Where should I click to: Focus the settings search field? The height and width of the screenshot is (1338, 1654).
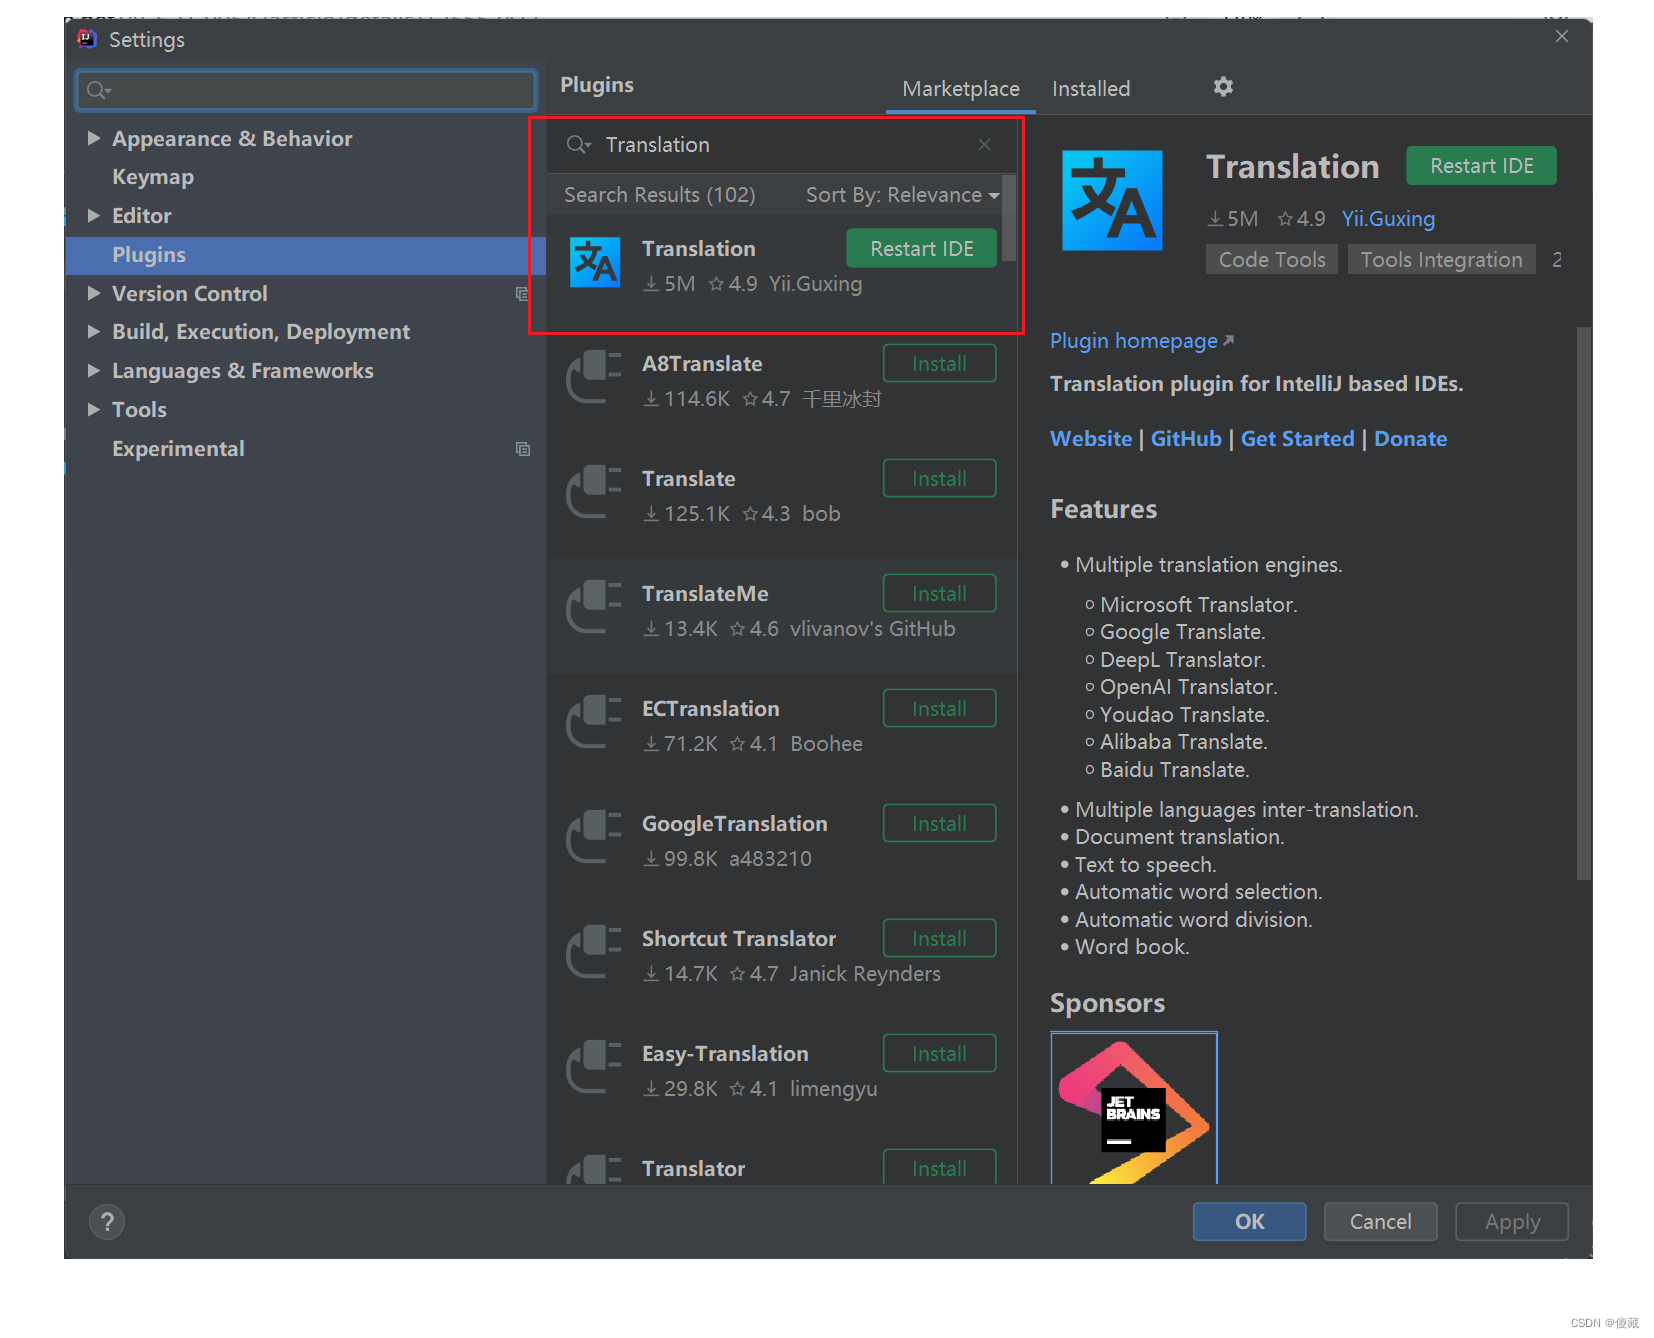306,90
